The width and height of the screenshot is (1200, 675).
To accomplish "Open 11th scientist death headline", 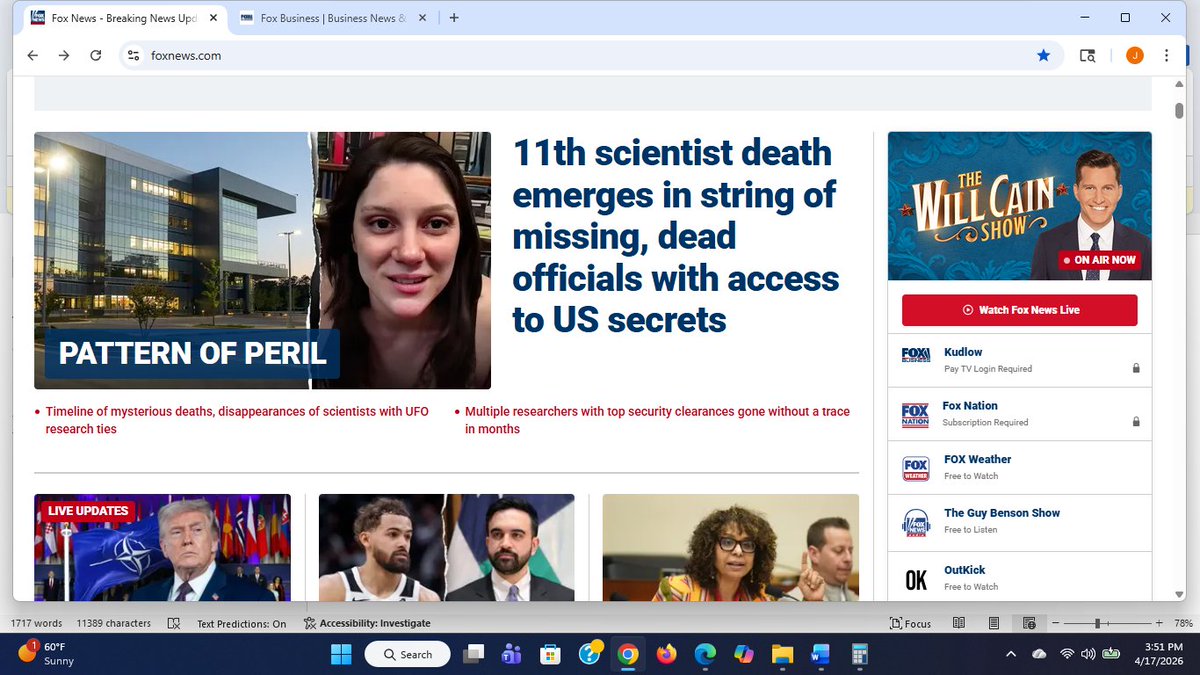I will 676,236.
